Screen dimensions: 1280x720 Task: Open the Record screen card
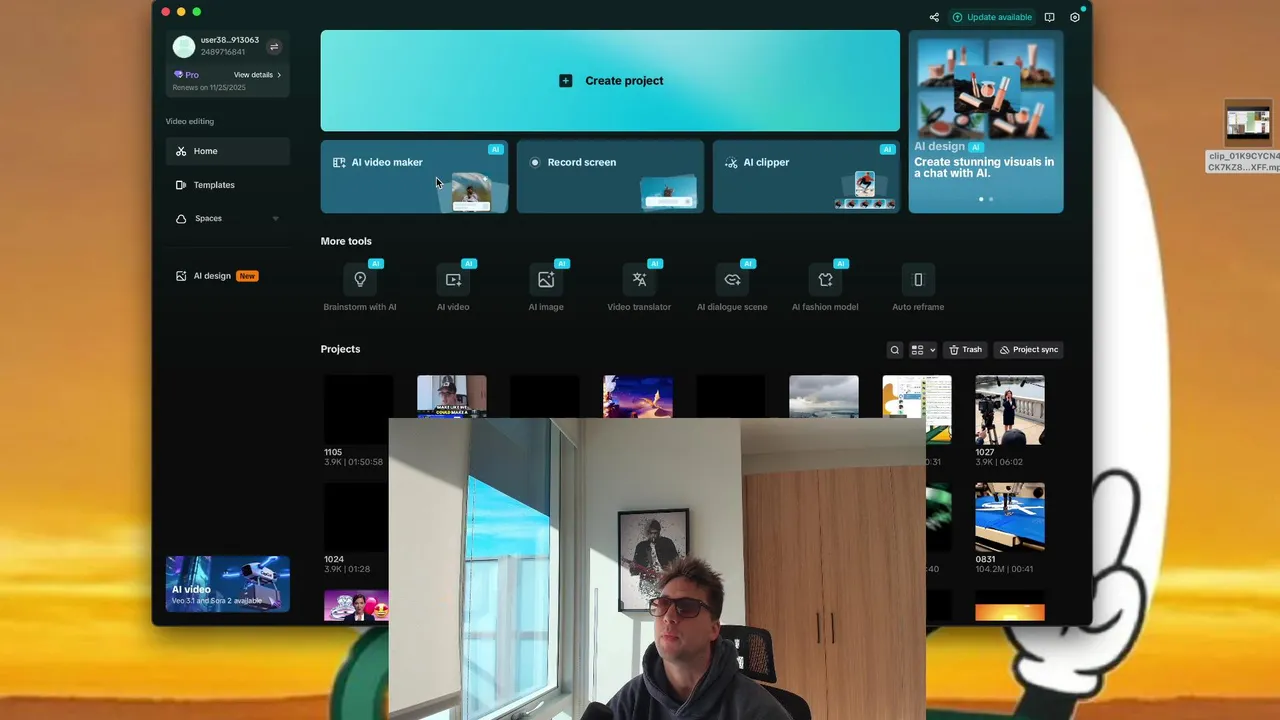(x=610, y=177)
